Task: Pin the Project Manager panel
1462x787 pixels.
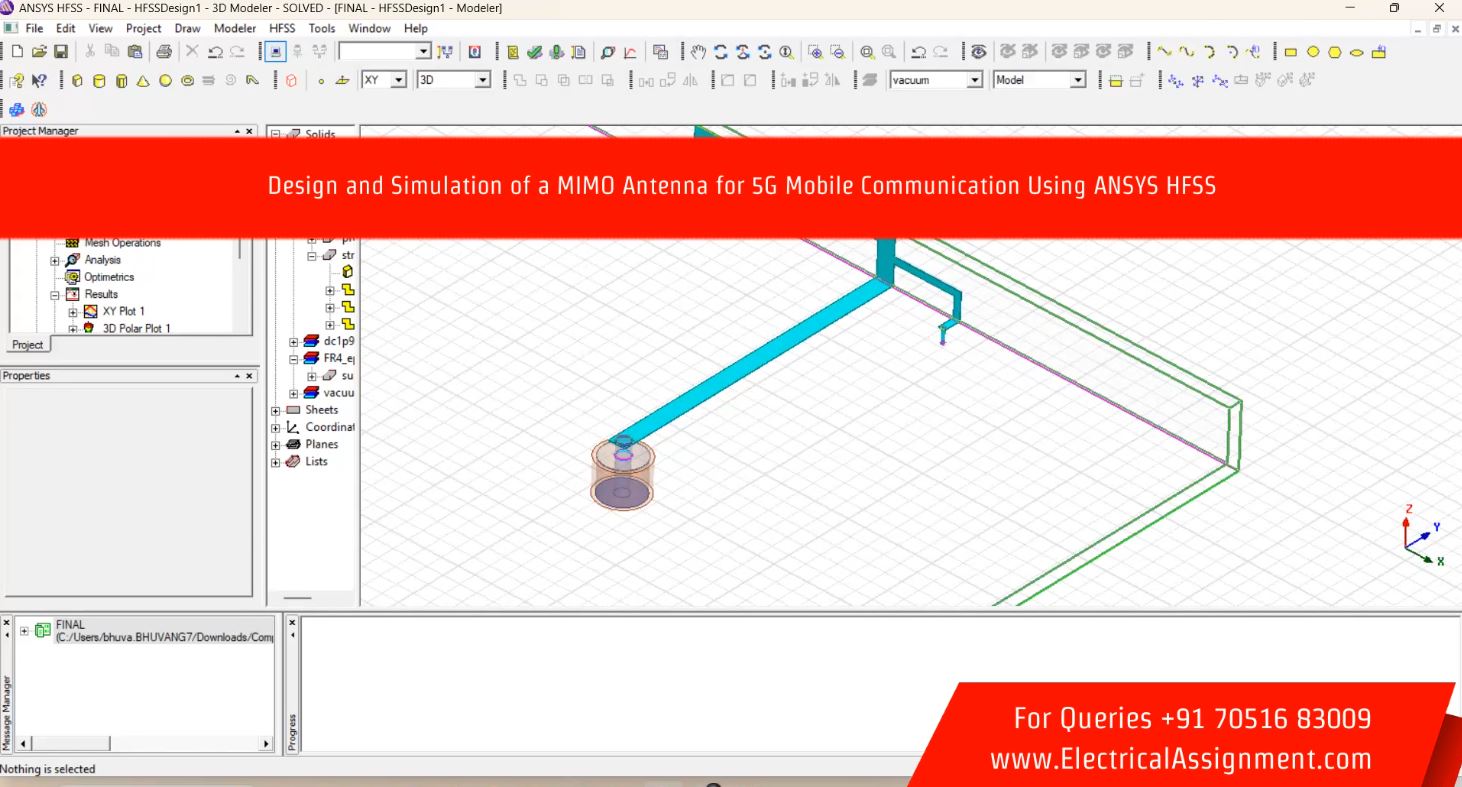Action: pos(238,131)
